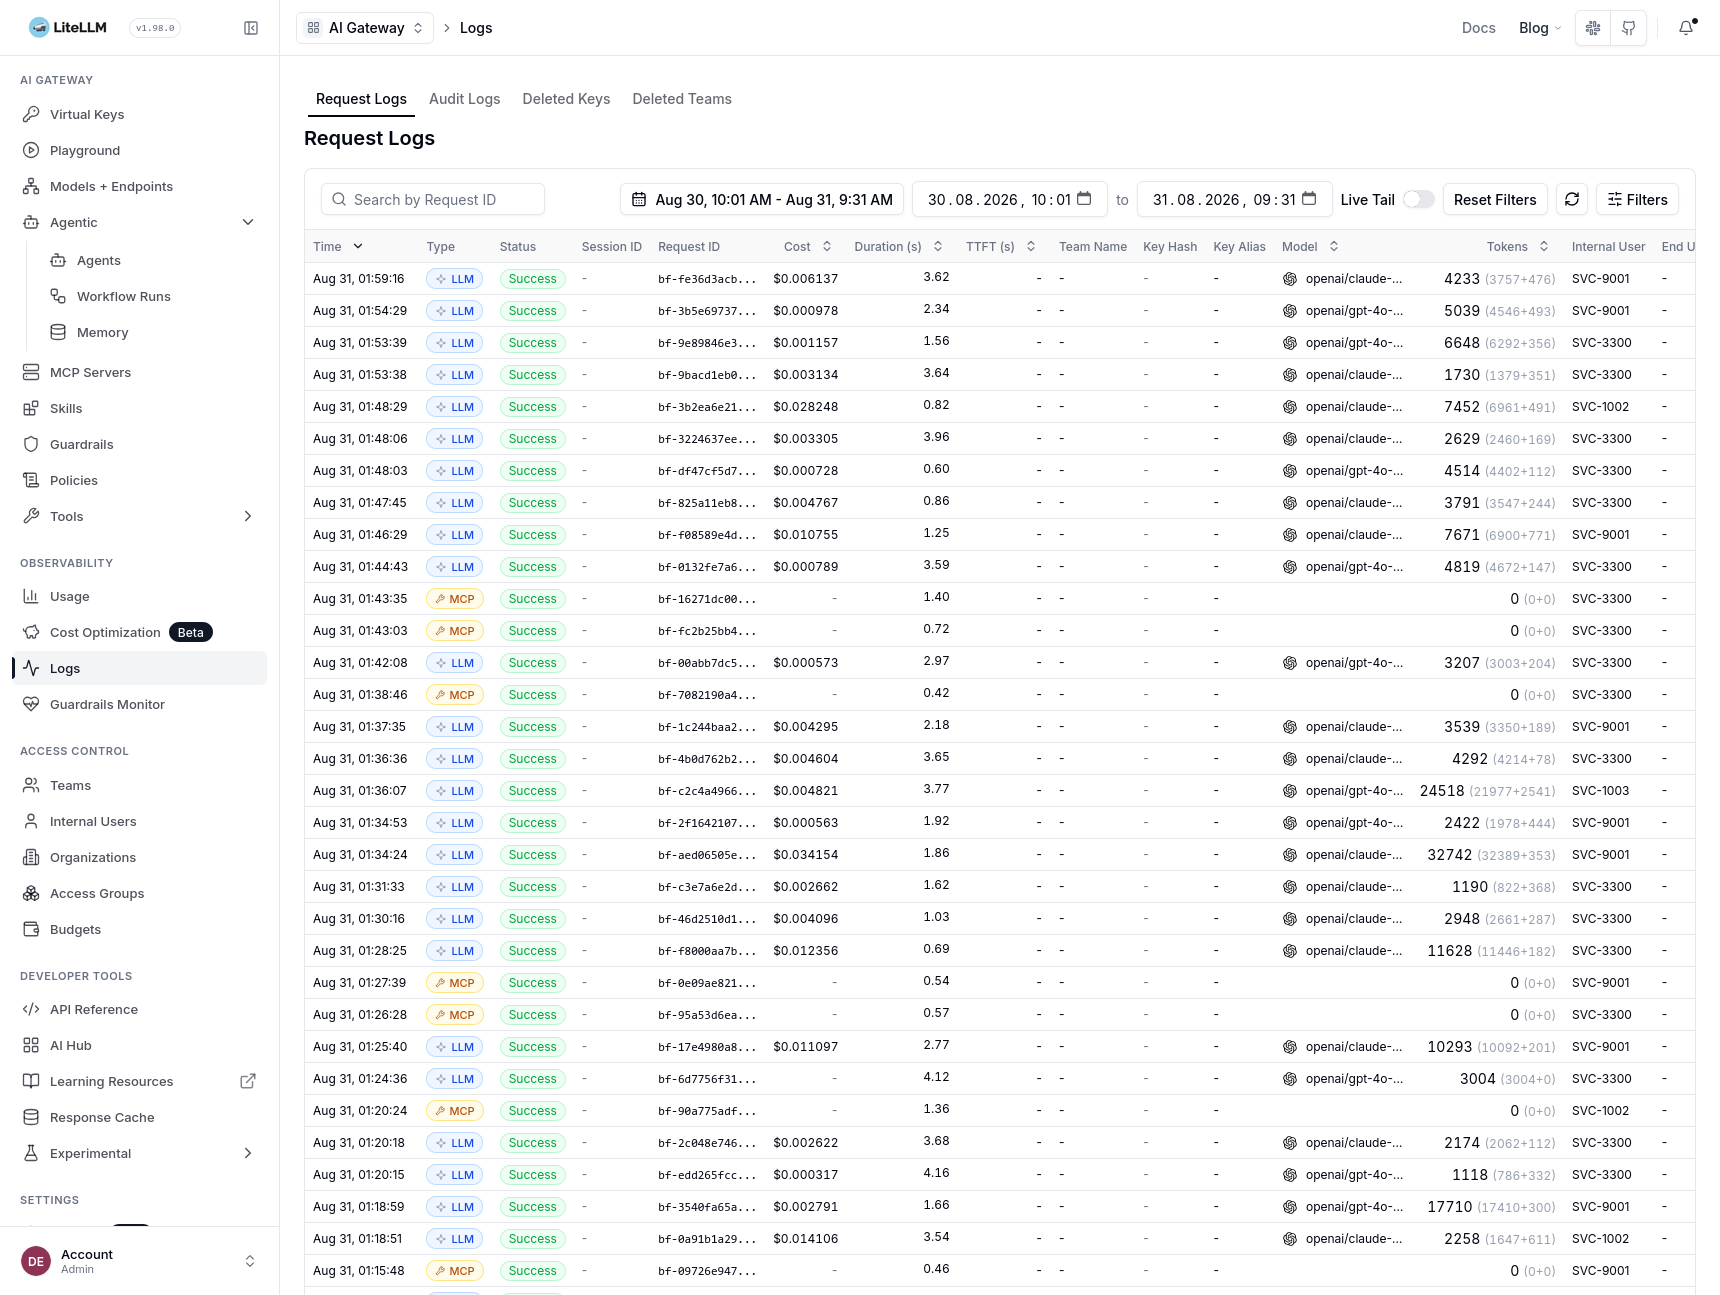Open the Account Admin menu
Image resolution: width=1720 pixels, height=1295 pixels.
[x=139, y=1261]
